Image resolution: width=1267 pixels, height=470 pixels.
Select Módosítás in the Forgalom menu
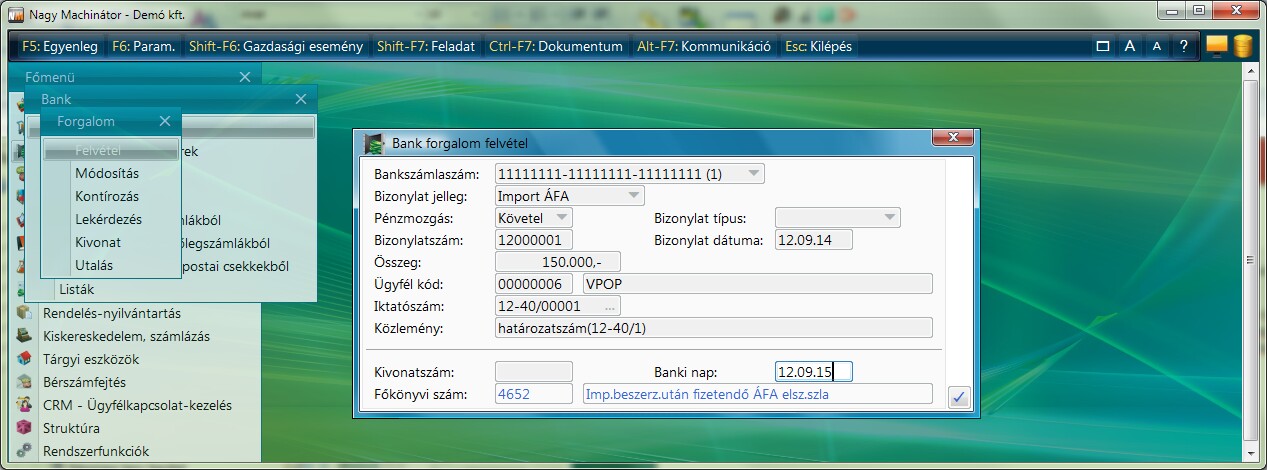[106, 173]
